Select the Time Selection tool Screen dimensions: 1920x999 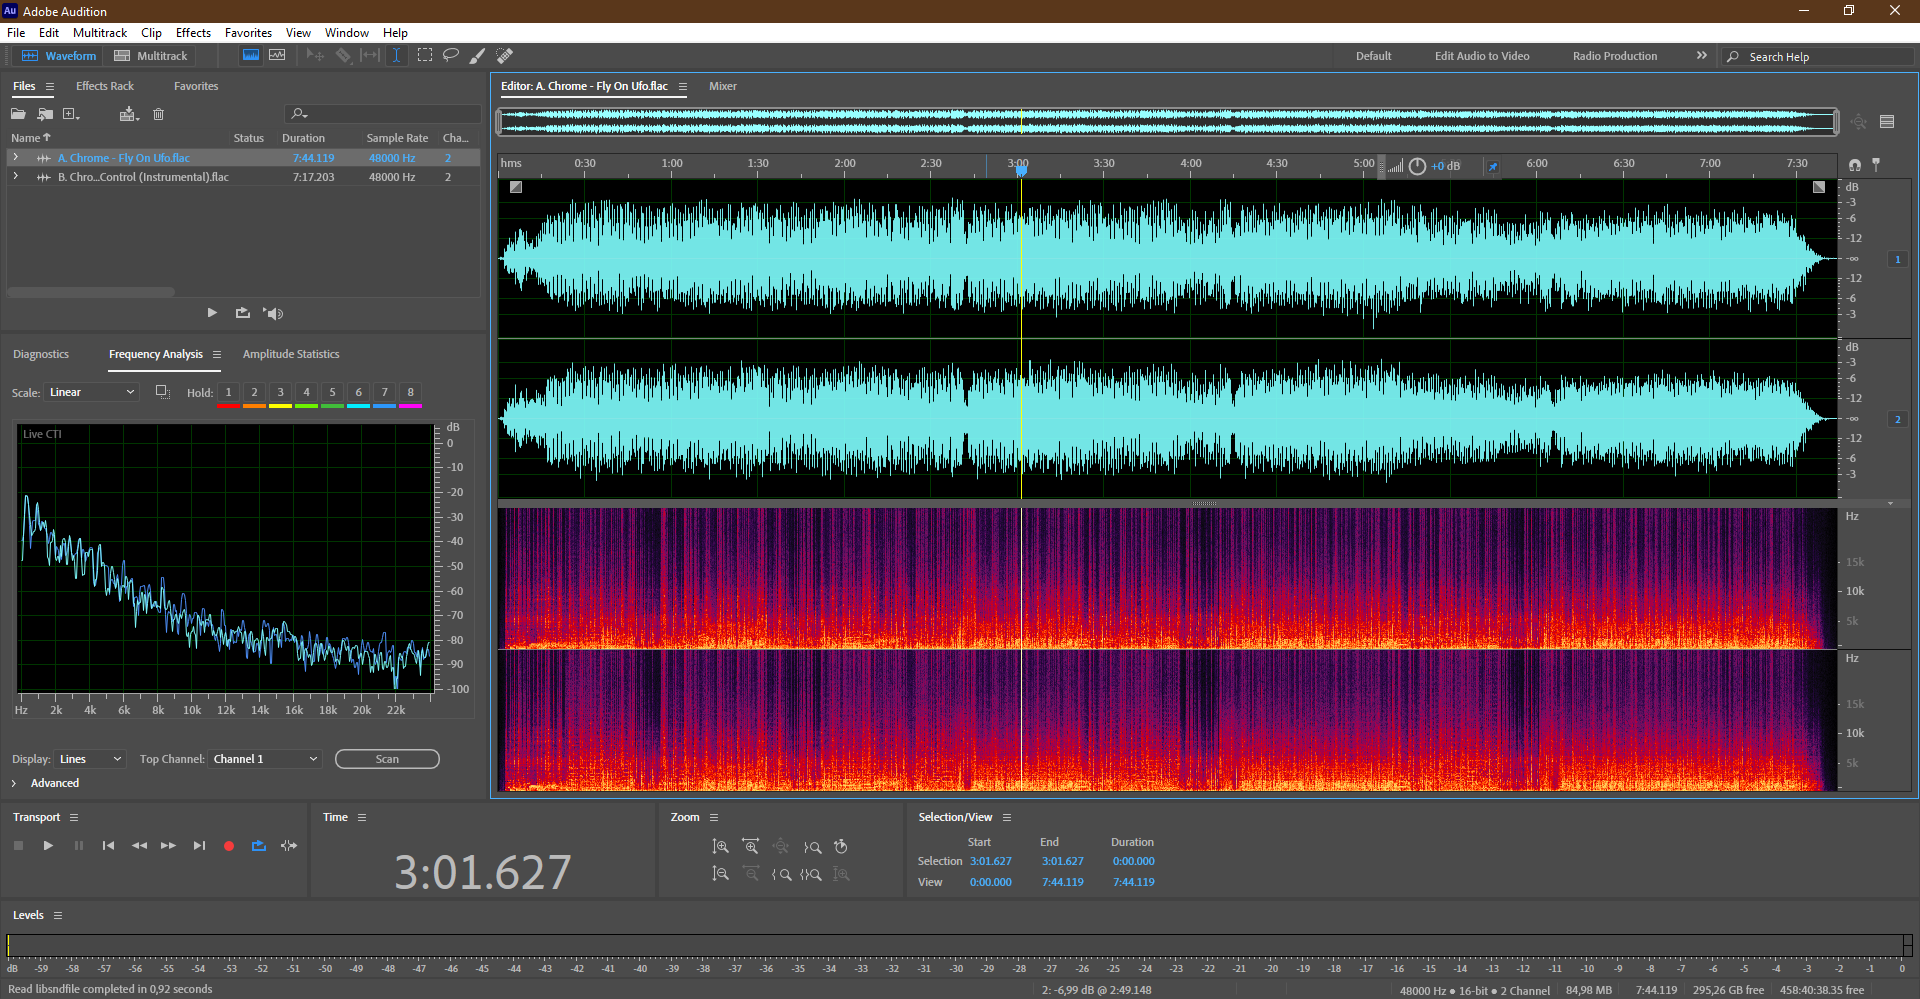pos(396,56)
